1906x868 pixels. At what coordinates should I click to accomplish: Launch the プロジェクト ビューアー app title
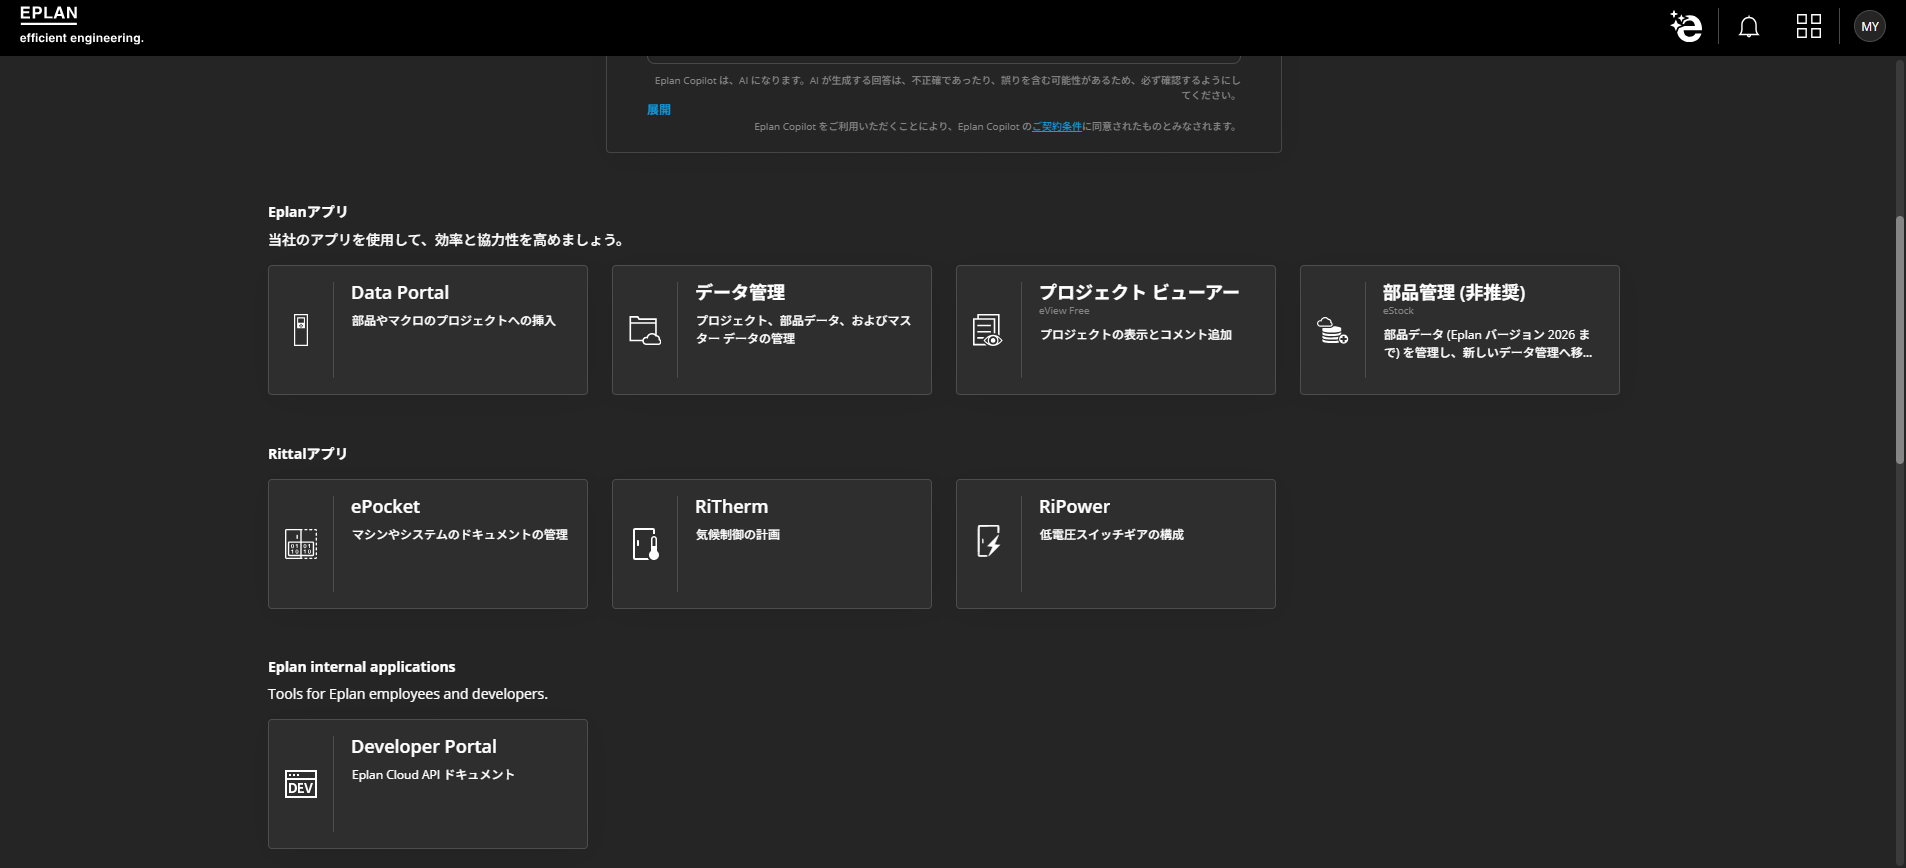tap(1139, 292)
